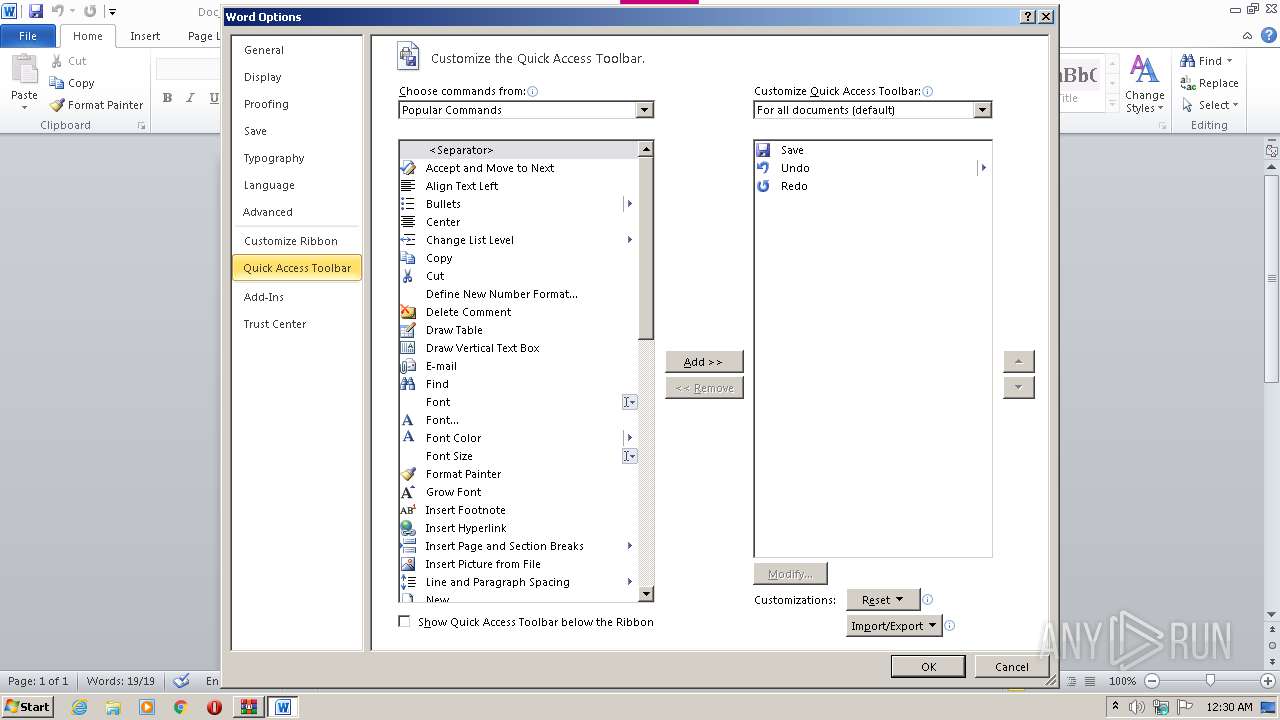This screenshot has height=720, width=1280.
Task: Click the dialog Help question mark button
Action: [x=1028, y=17]
